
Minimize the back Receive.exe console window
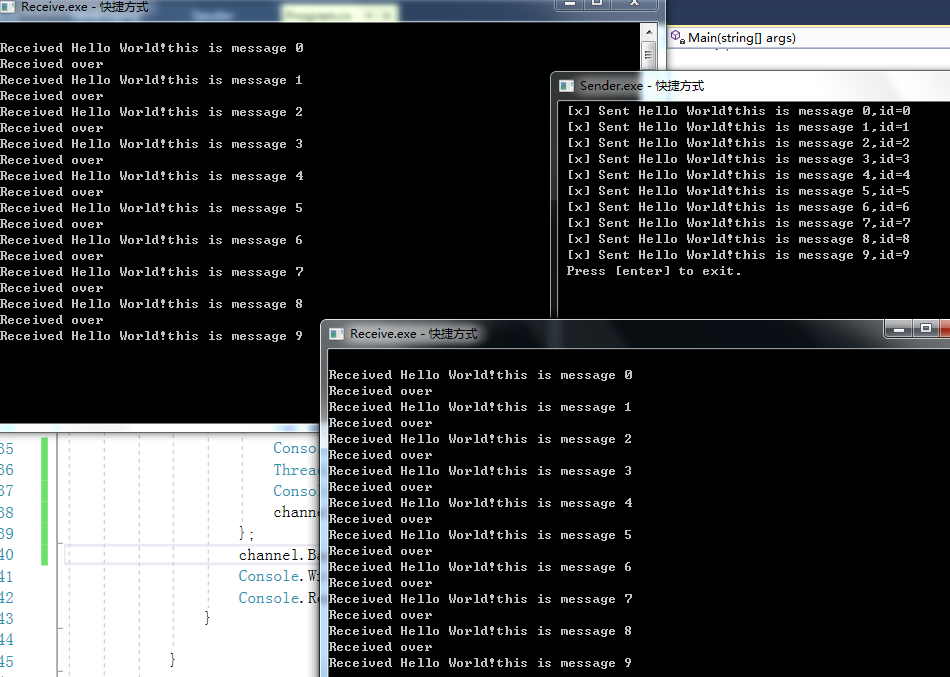click(570, 4)
